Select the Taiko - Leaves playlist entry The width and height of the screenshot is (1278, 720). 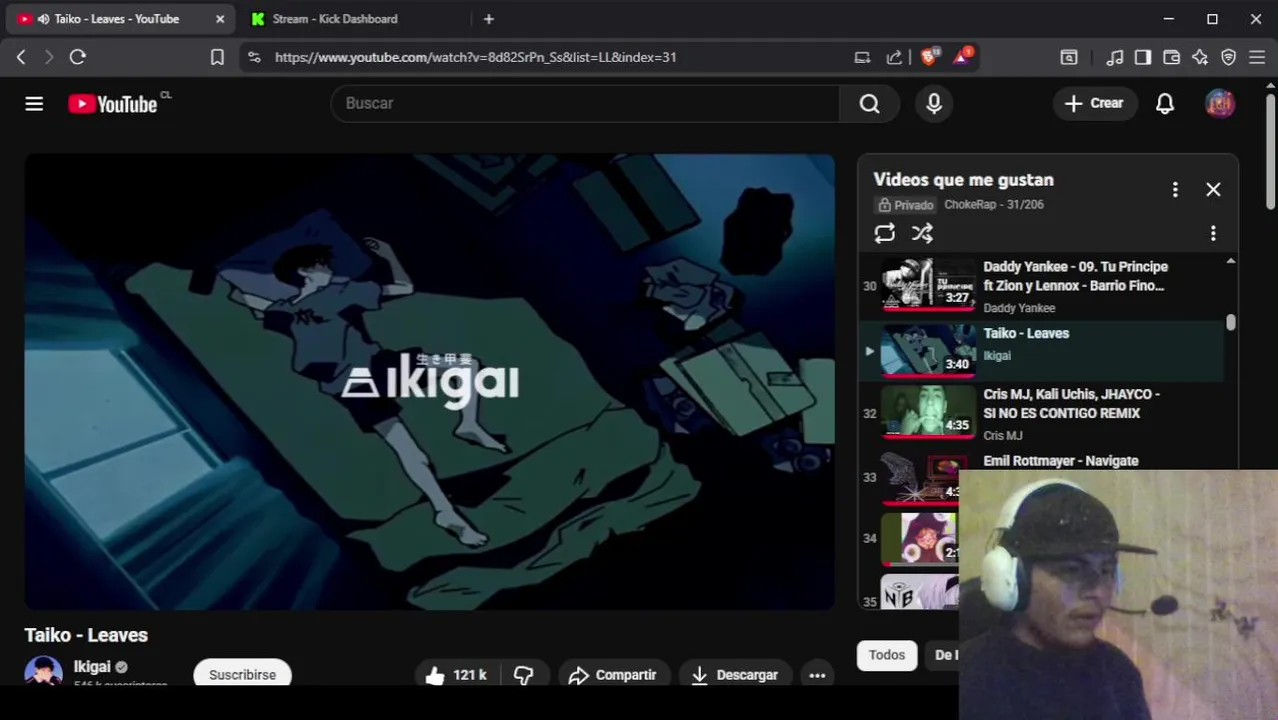click(1040, 350)
